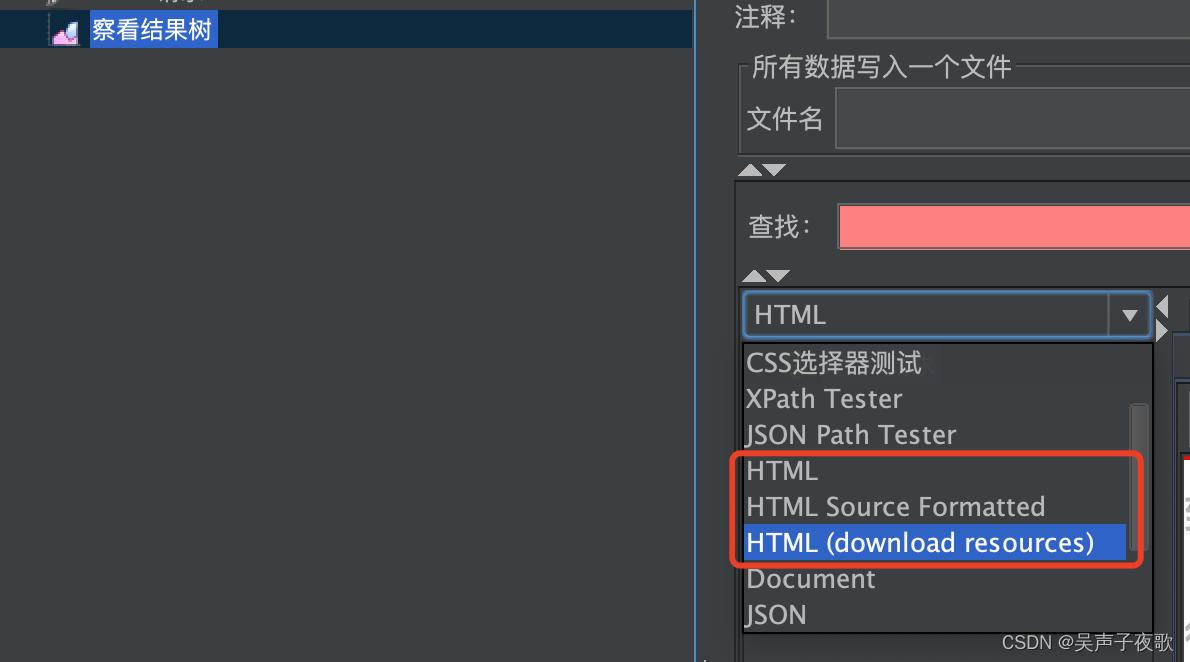The height and width of the screenshot is (662, 1190).
Task: Choose JSON Path Tester from the list
Action: (x=850, y=434)
